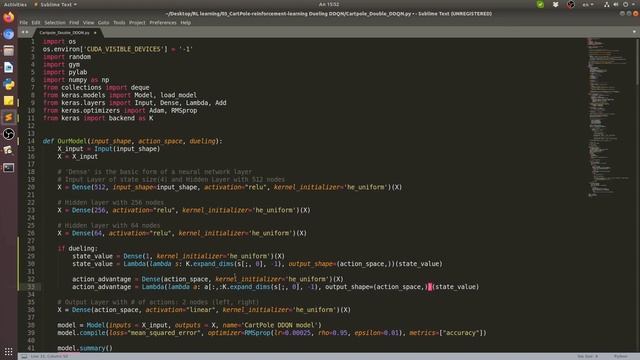Click the tab scroll right arrow
Image resolution: width=640 pixels, height=360 pixels.
[27, 32]
